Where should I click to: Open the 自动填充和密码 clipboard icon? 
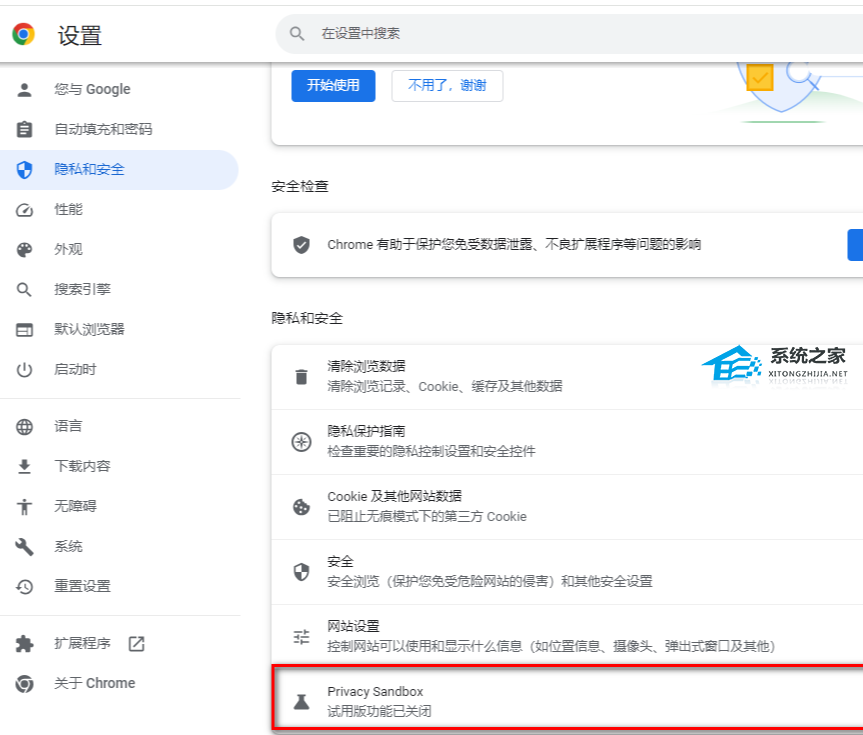coord(24,129)
